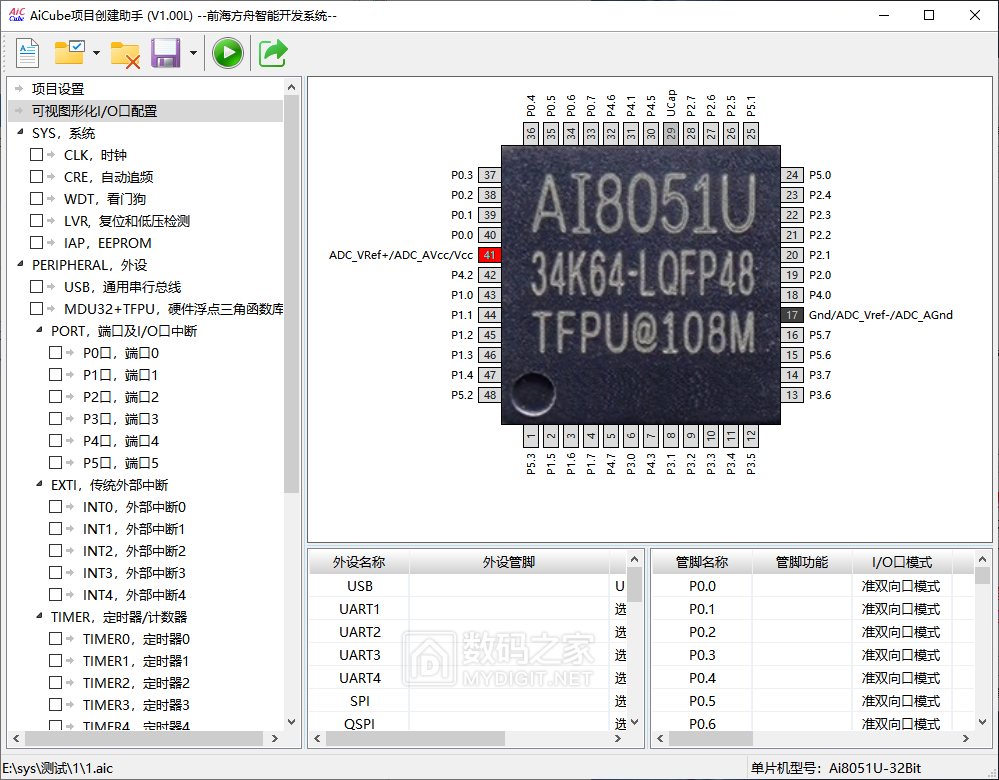This screenshot has width=999, height=780.
Task: Click the 外设名称 column header
Action: [358, 562]
